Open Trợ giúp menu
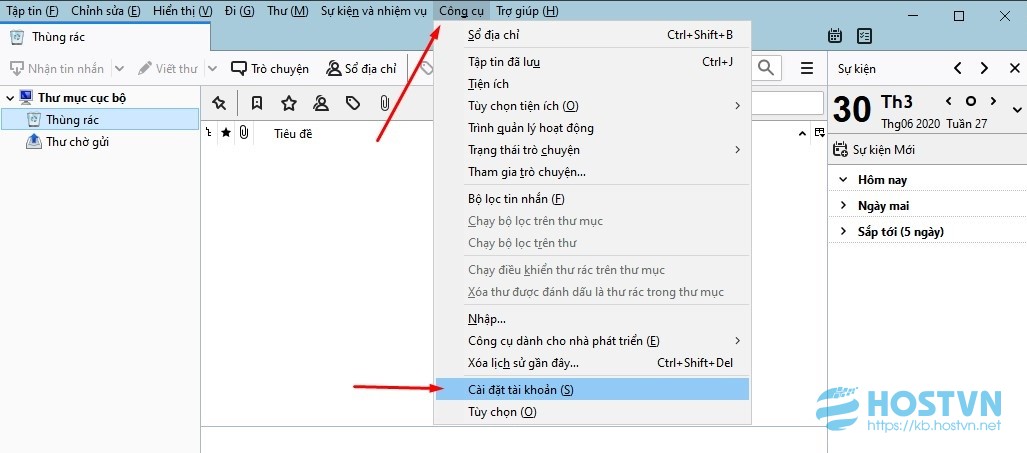This screenshot has width=1027, height=453. (x=528, y=11)
